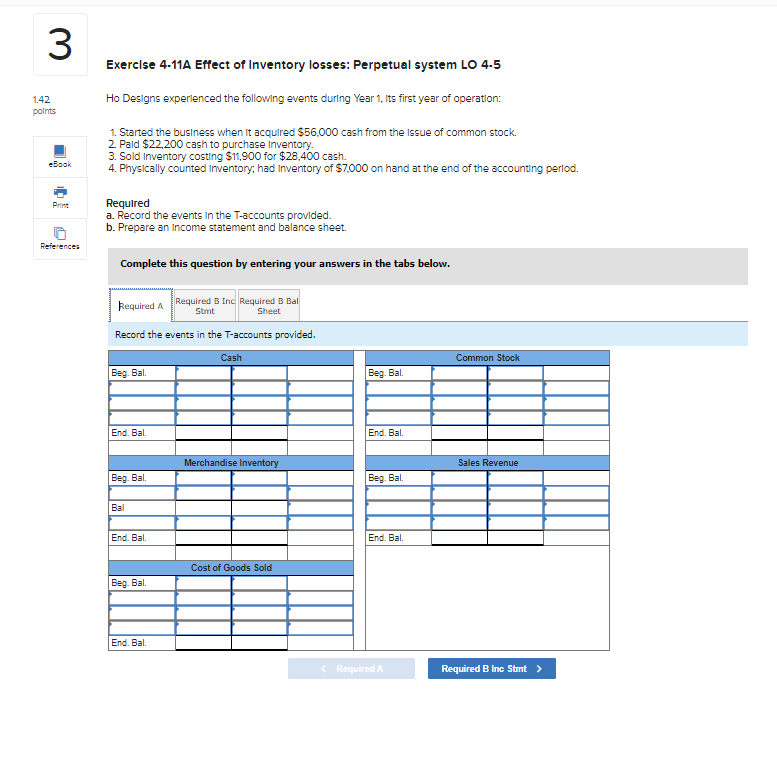777x765 pixels.
Task: Click Common Stock Beg. Bal. debit field
Action: (x=459, y=373)
